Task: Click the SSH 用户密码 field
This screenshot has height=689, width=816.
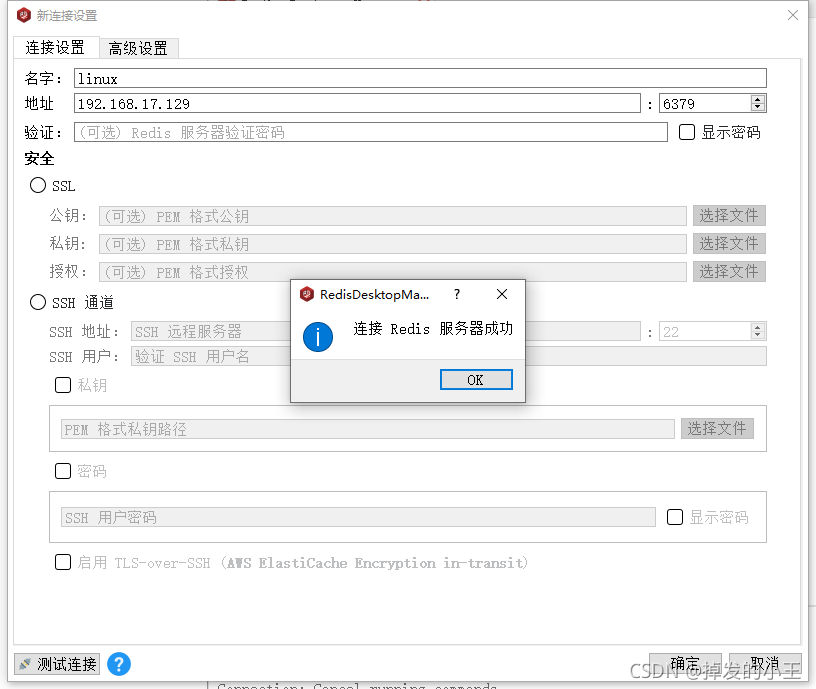Action: pyautogui.click(x=358, y=517)
